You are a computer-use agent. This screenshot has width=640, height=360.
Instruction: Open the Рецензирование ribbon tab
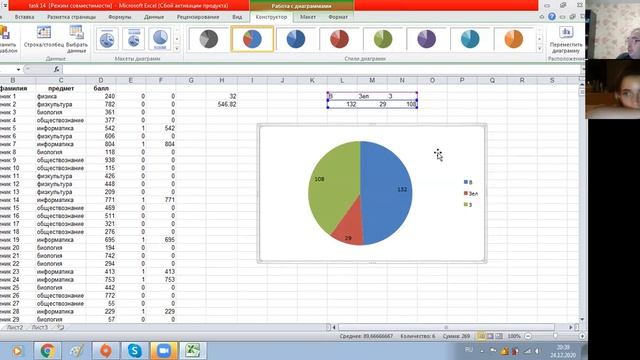tap(198, 17)
